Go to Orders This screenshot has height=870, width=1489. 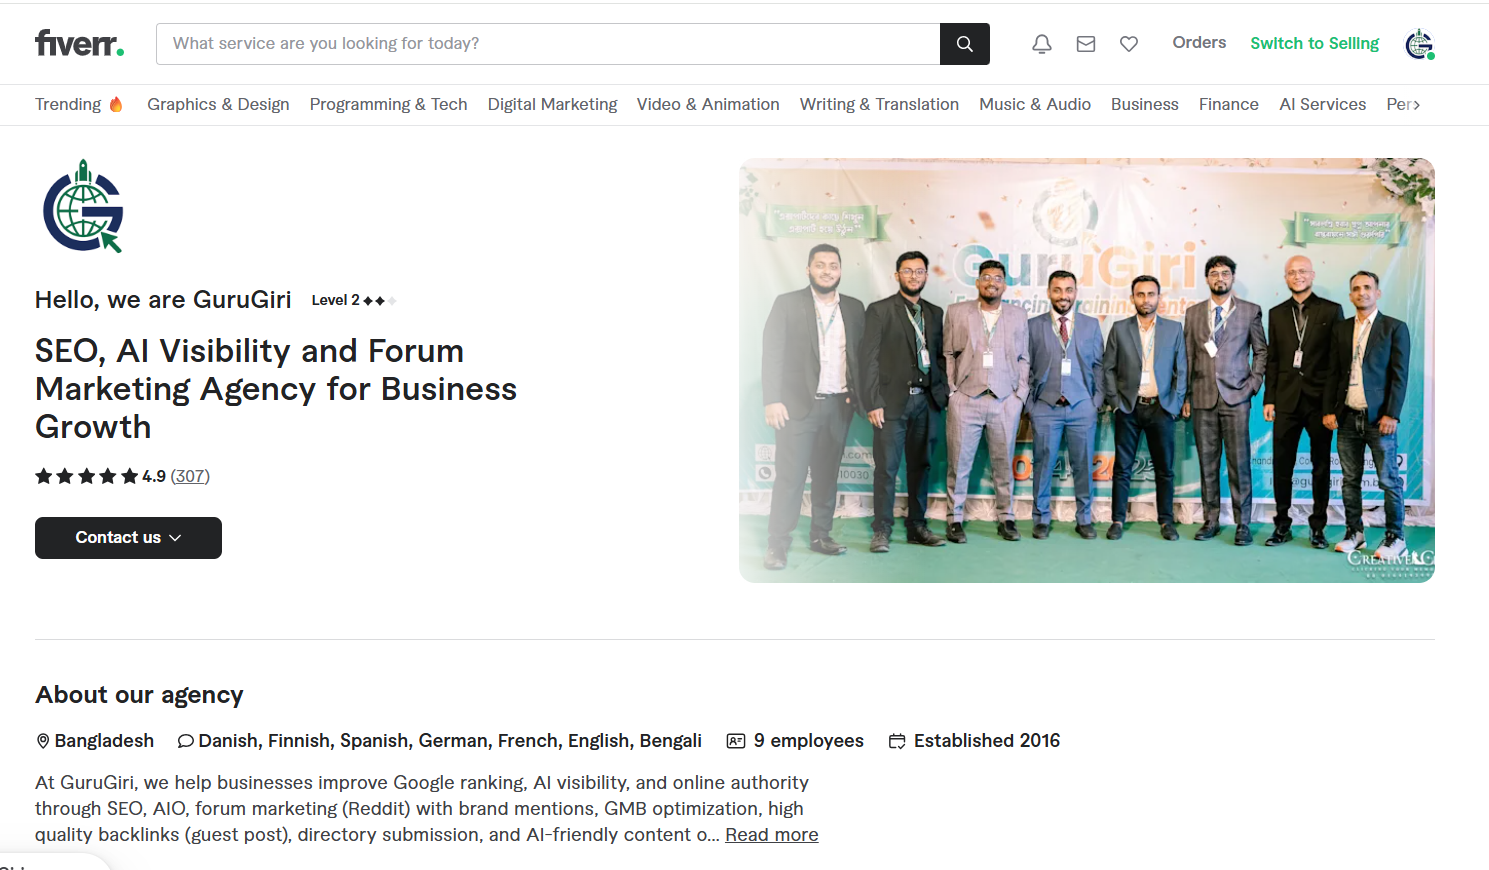(x=1199, y=42)
